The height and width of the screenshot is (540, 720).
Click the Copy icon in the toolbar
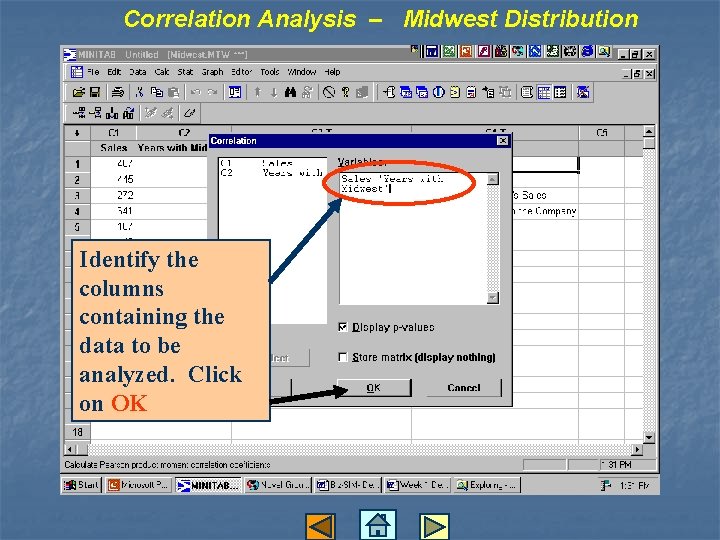(x=157, y=92)
